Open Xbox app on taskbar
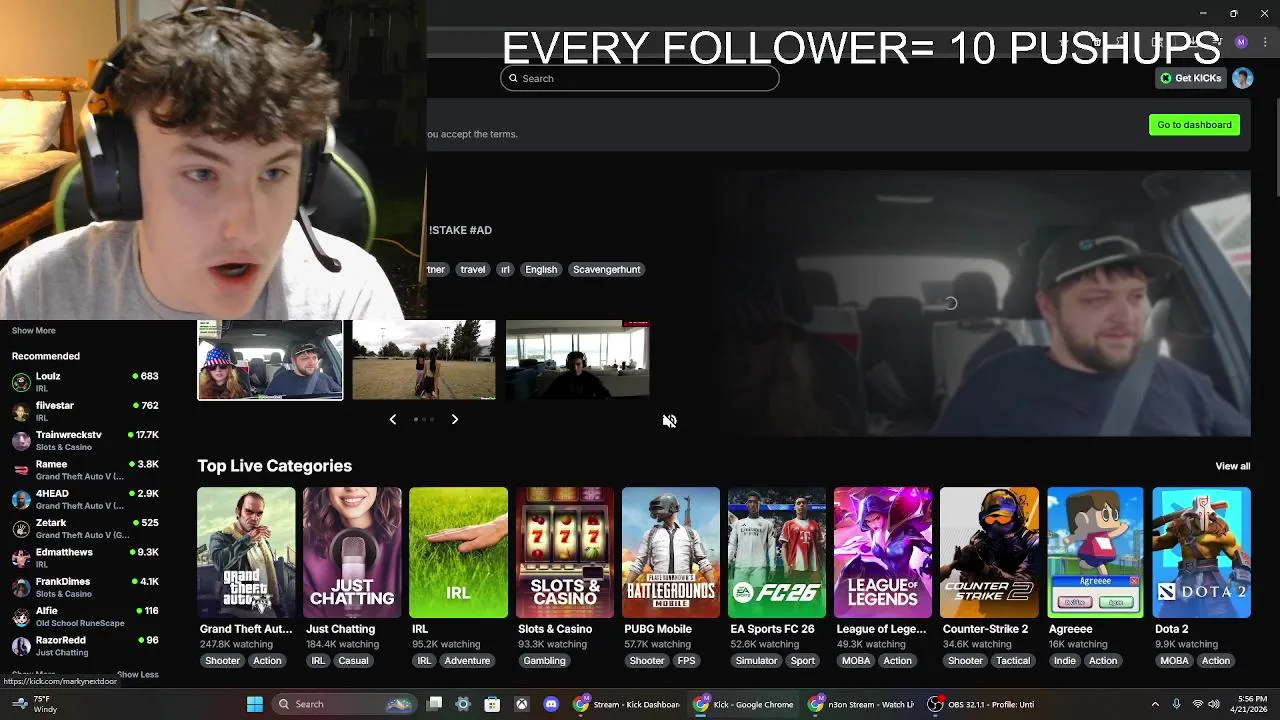 [522, 704]
